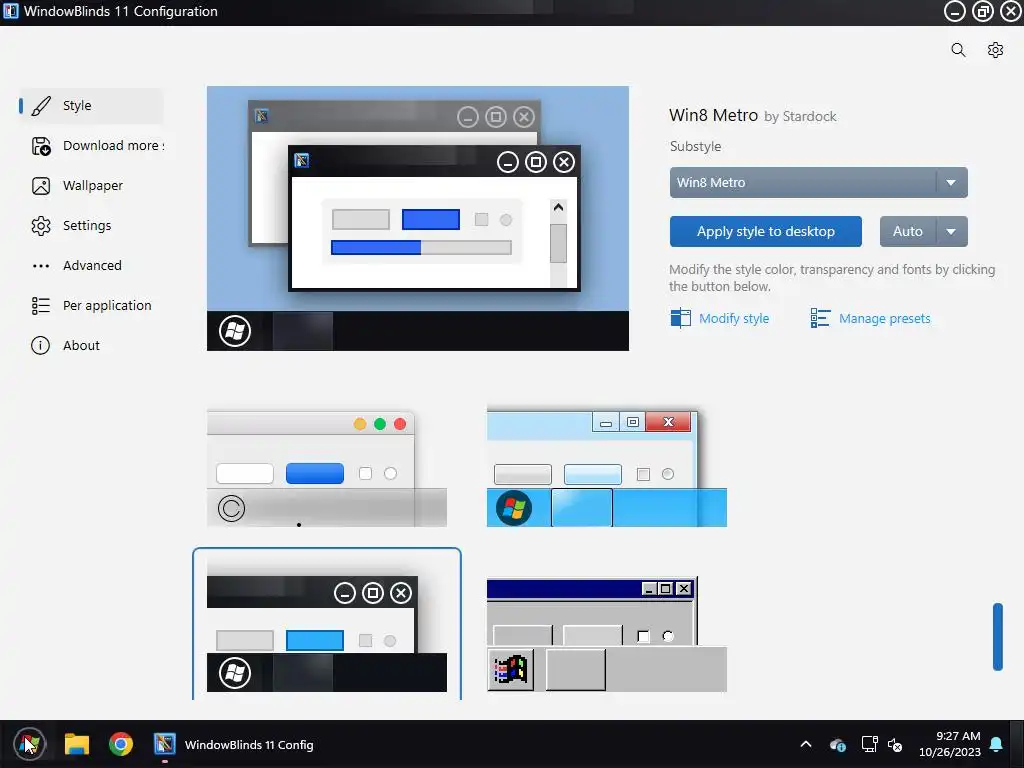Click the Settings gear icon in sidebar

coord(40,226)
